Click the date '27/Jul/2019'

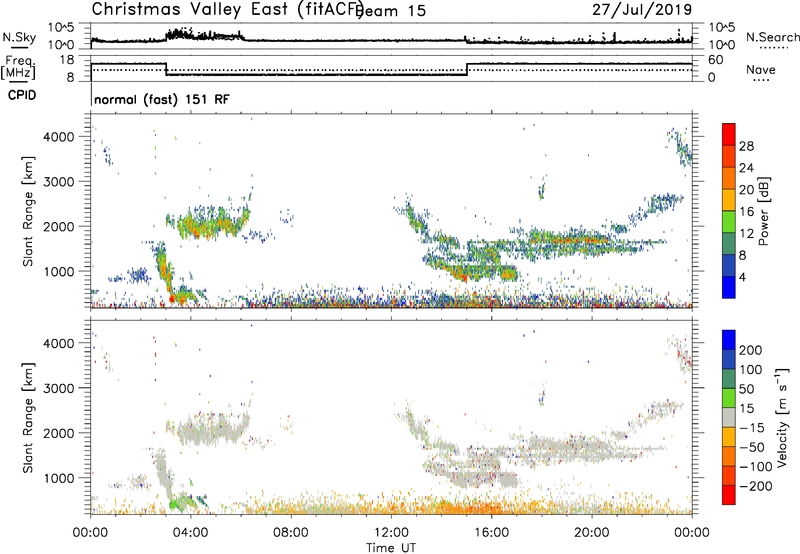(x=642, y=10)
